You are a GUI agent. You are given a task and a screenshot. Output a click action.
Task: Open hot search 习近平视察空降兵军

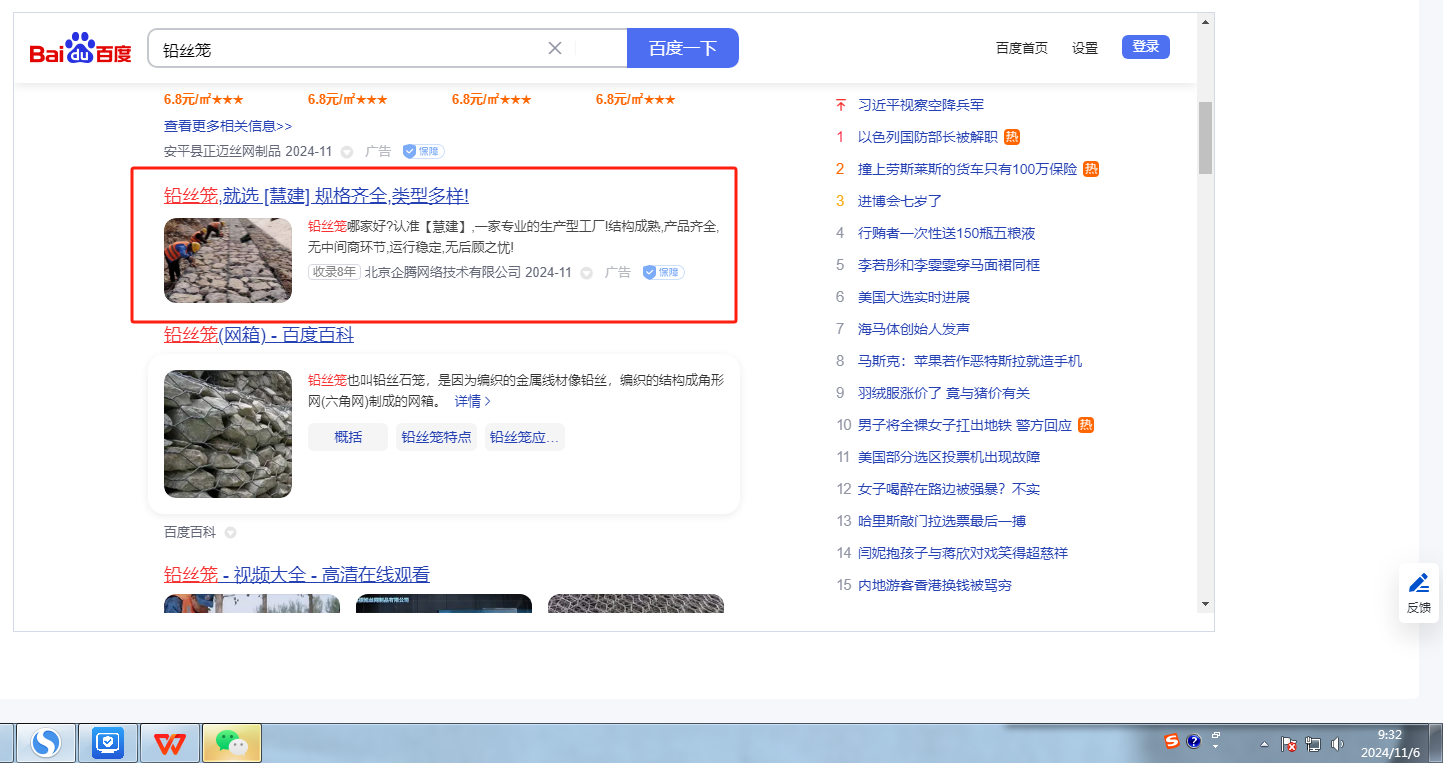[921, 105]
